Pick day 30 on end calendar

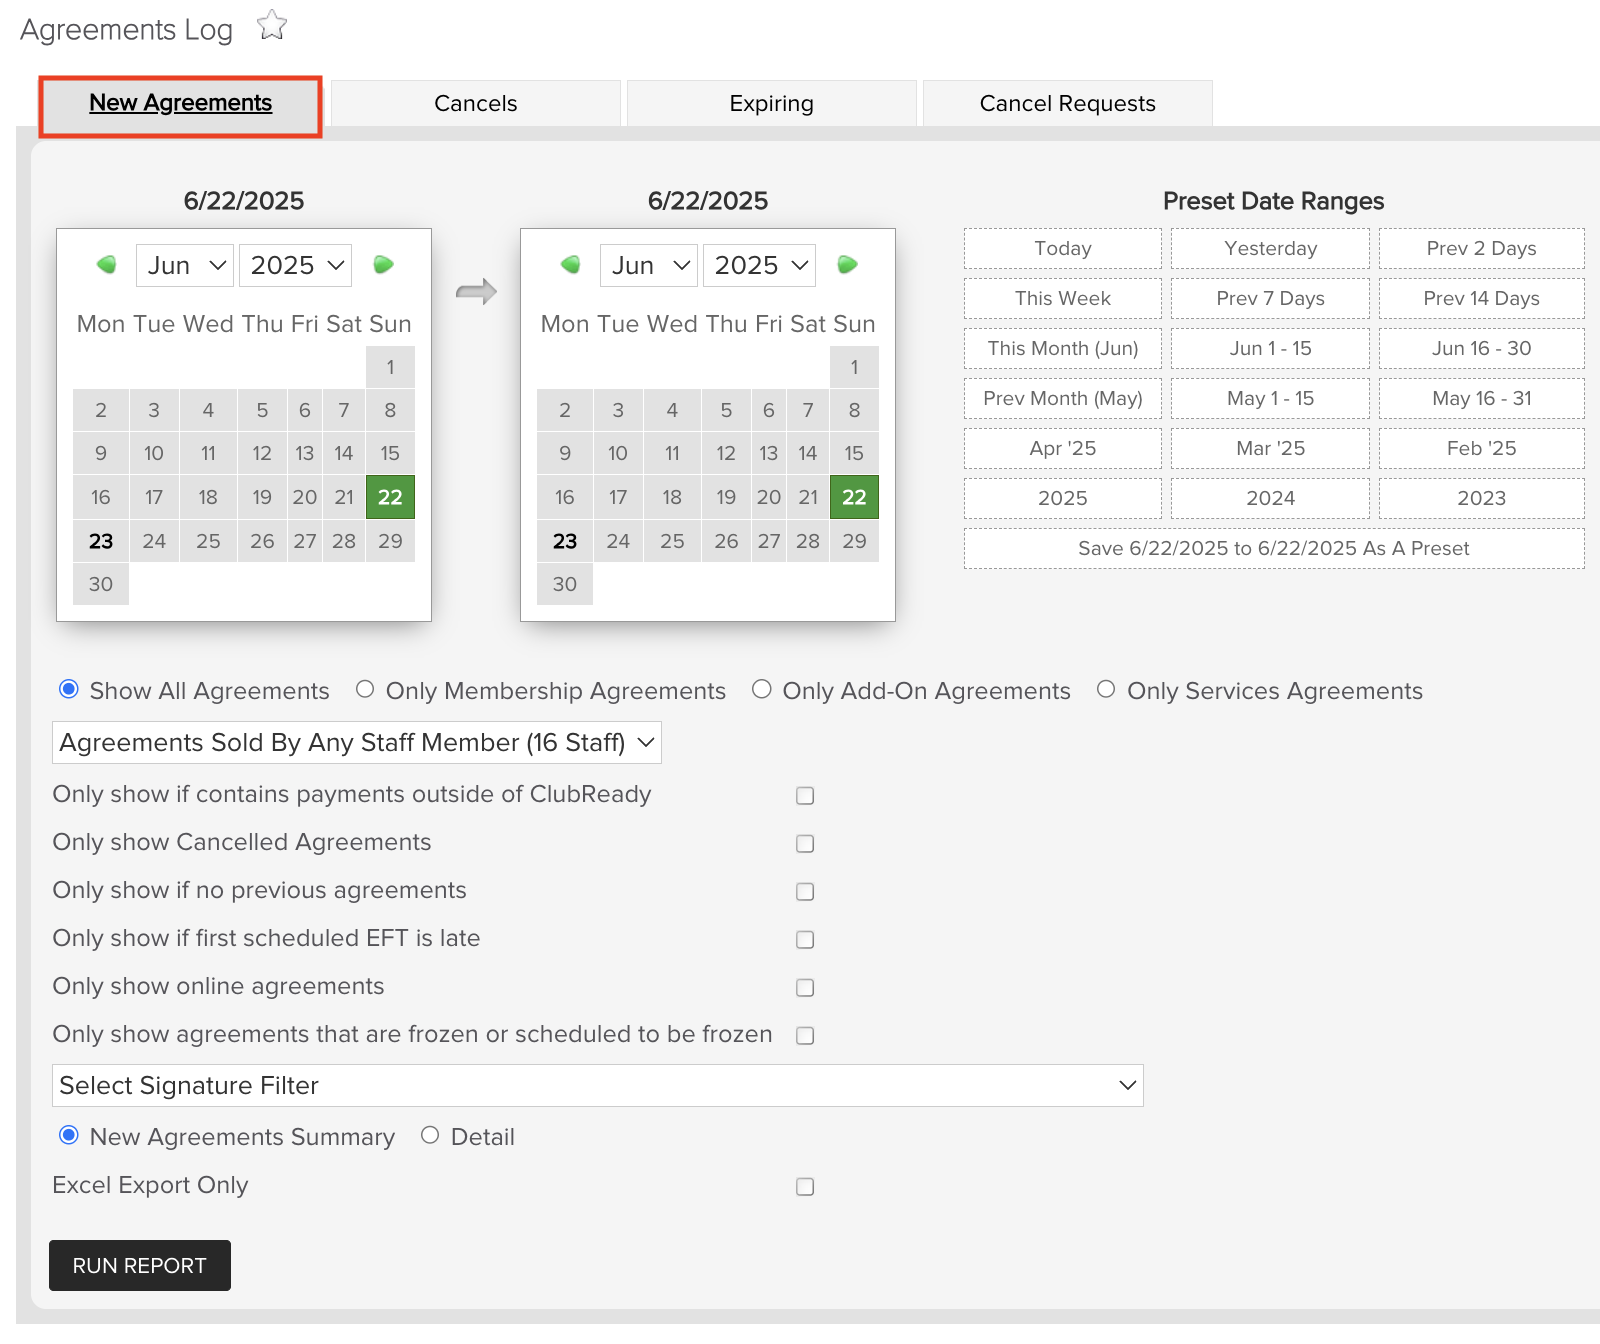[x=565, y=584]
